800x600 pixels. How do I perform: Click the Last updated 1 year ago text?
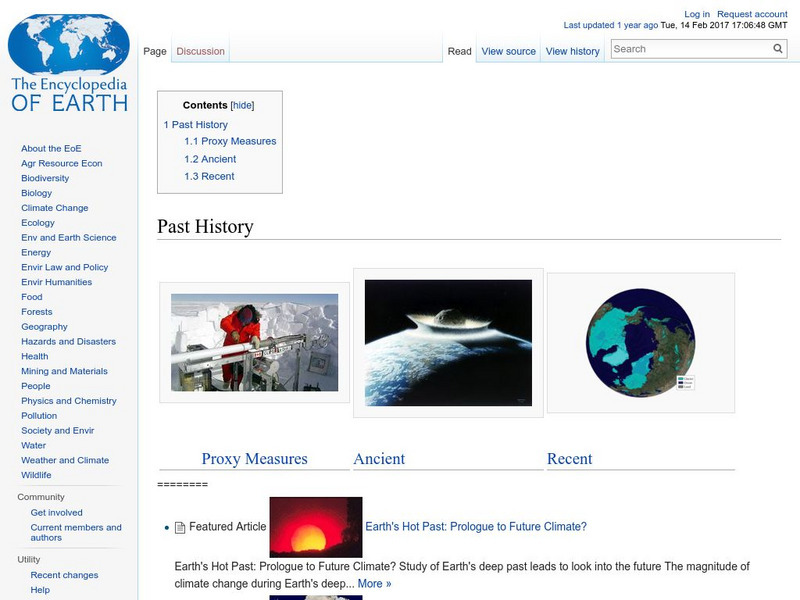611,25
